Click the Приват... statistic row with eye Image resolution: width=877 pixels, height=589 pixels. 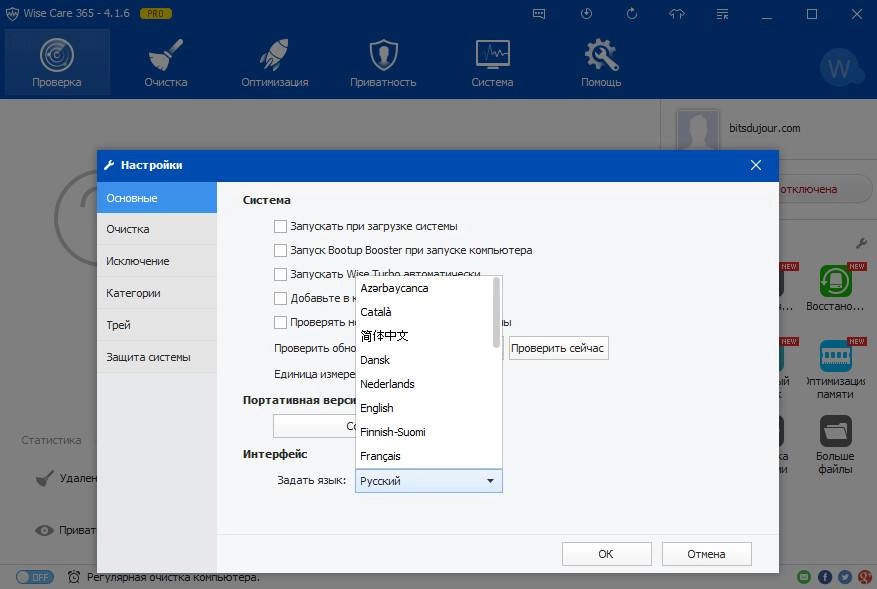pyautogui.click(x=65, y=530)
